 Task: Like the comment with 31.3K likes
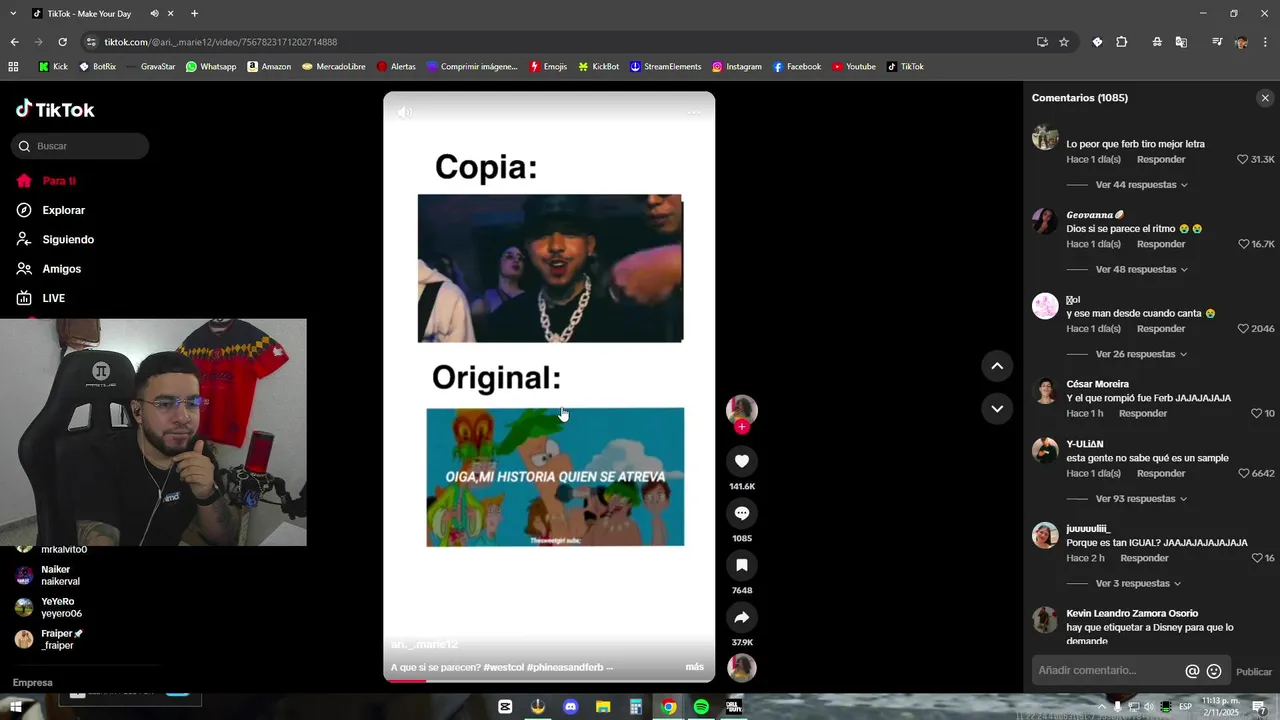(x=1243, y=159)
